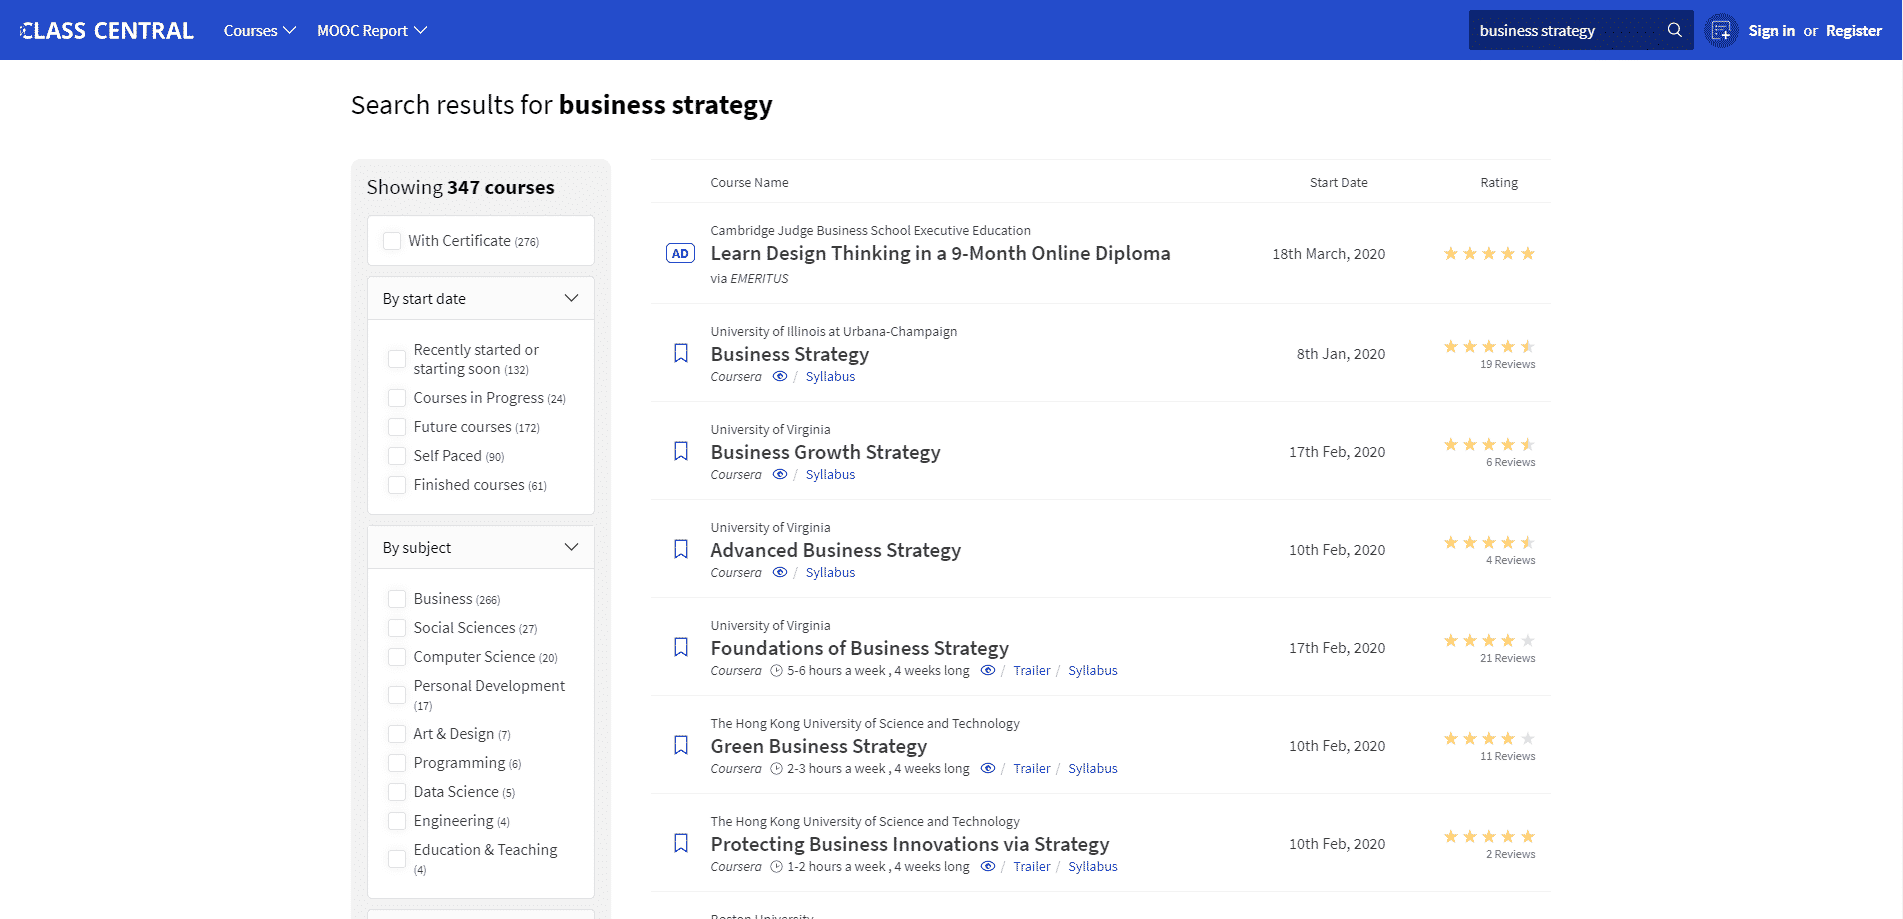Check the Self Paced filter

397,456
